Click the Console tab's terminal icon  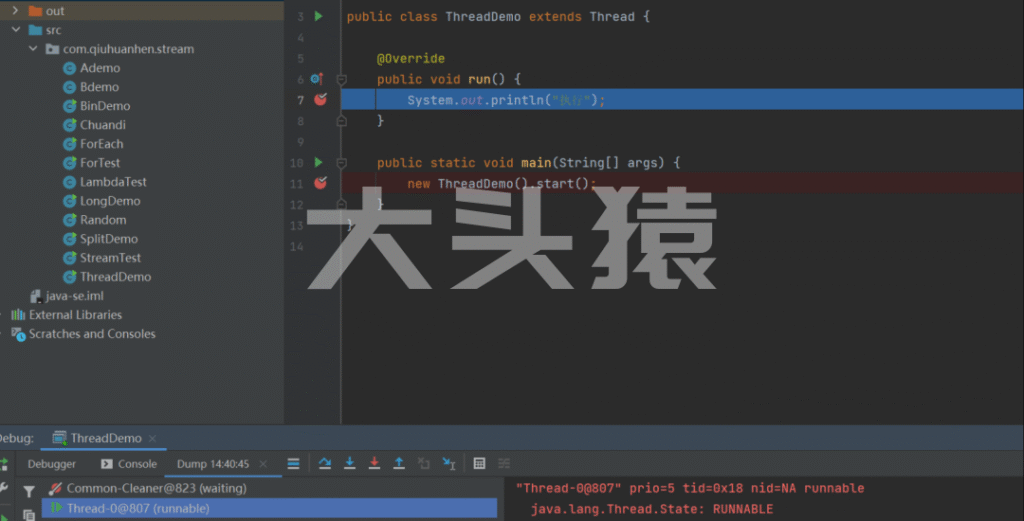106,464
